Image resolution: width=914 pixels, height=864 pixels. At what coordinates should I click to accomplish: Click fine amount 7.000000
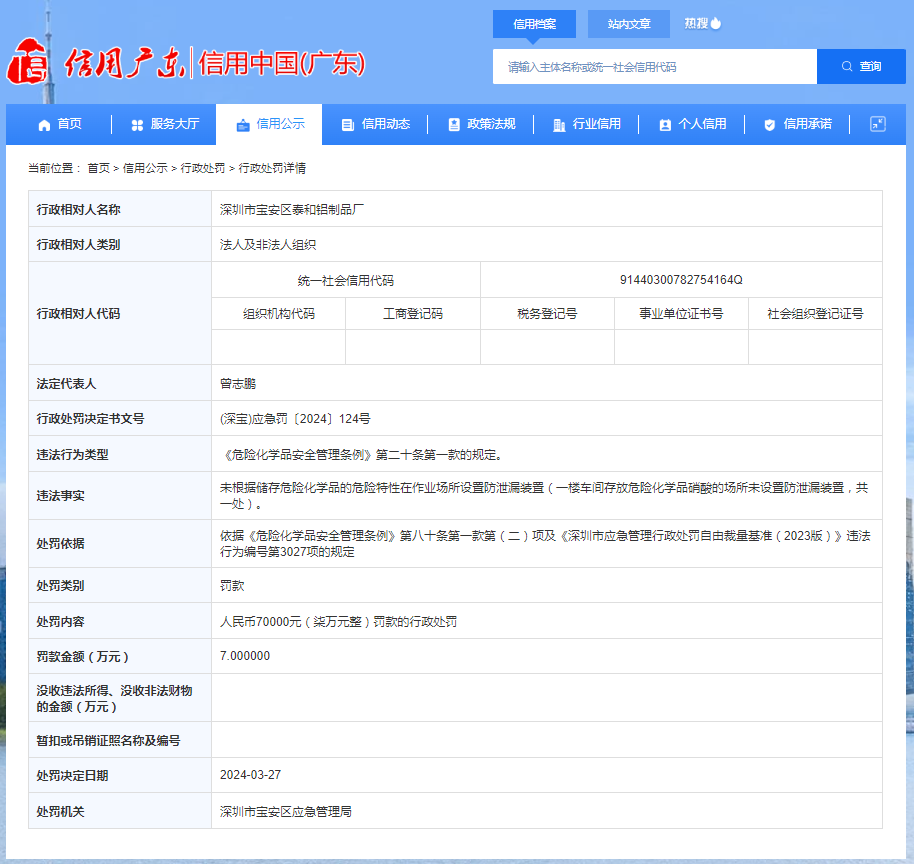(245, 656)
